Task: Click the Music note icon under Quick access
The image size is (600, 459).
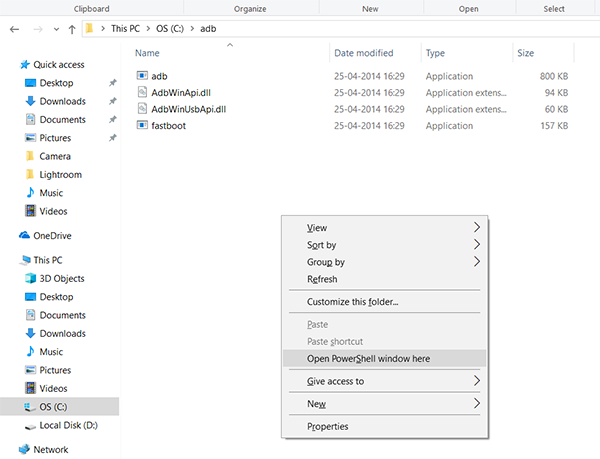Action: [30, 192]
